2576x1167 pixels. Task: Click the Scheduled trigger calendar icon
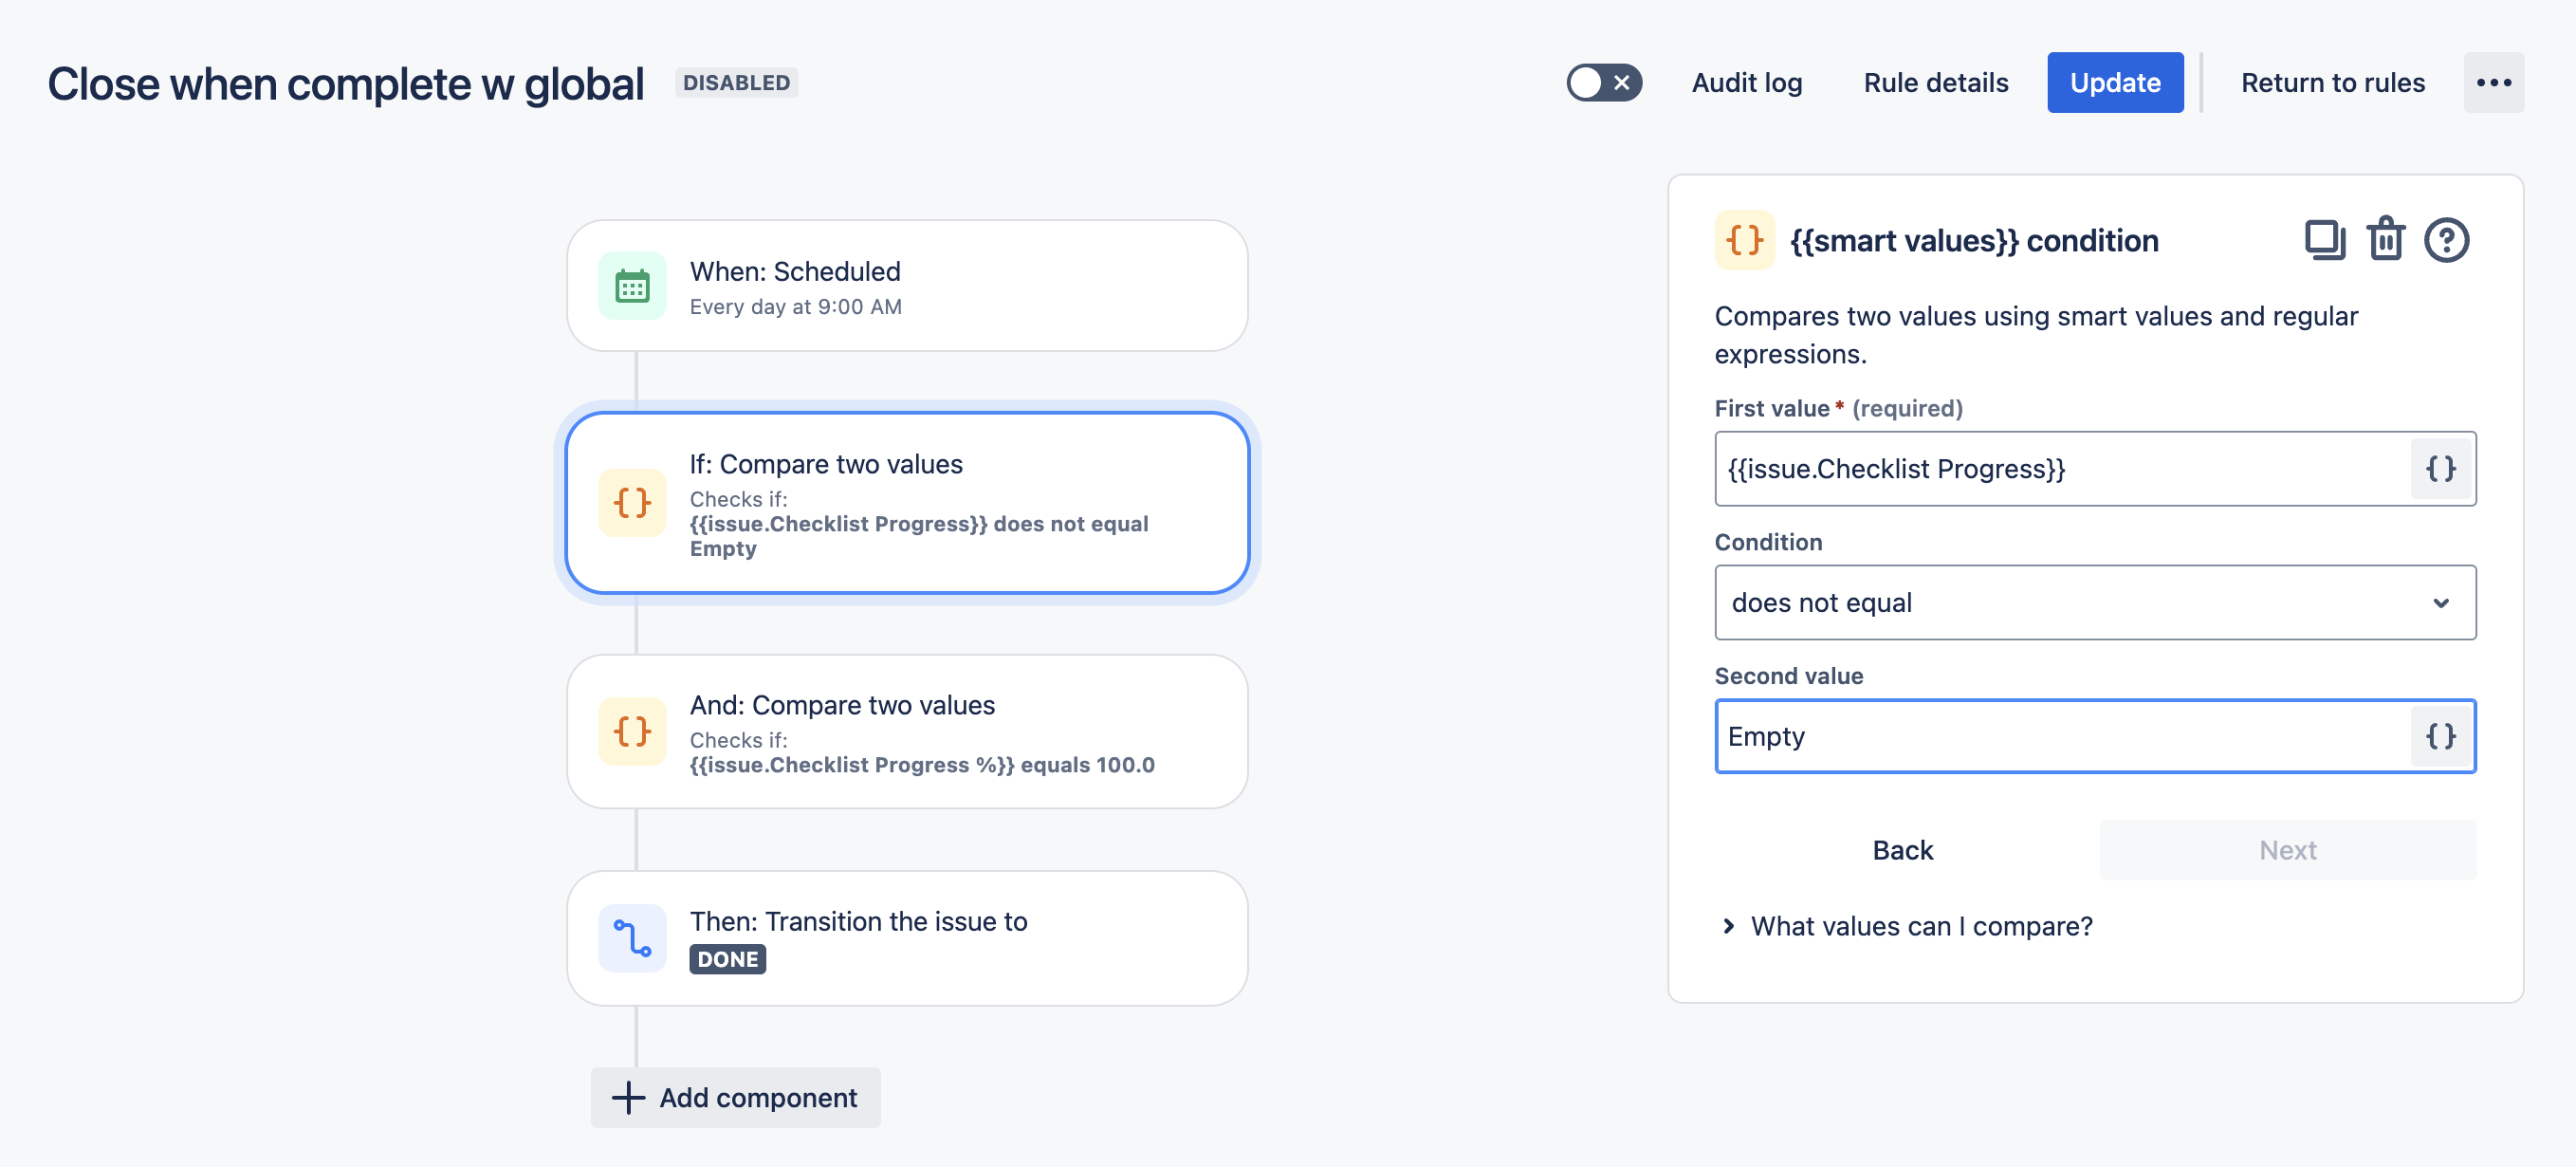tap(632, 286)
